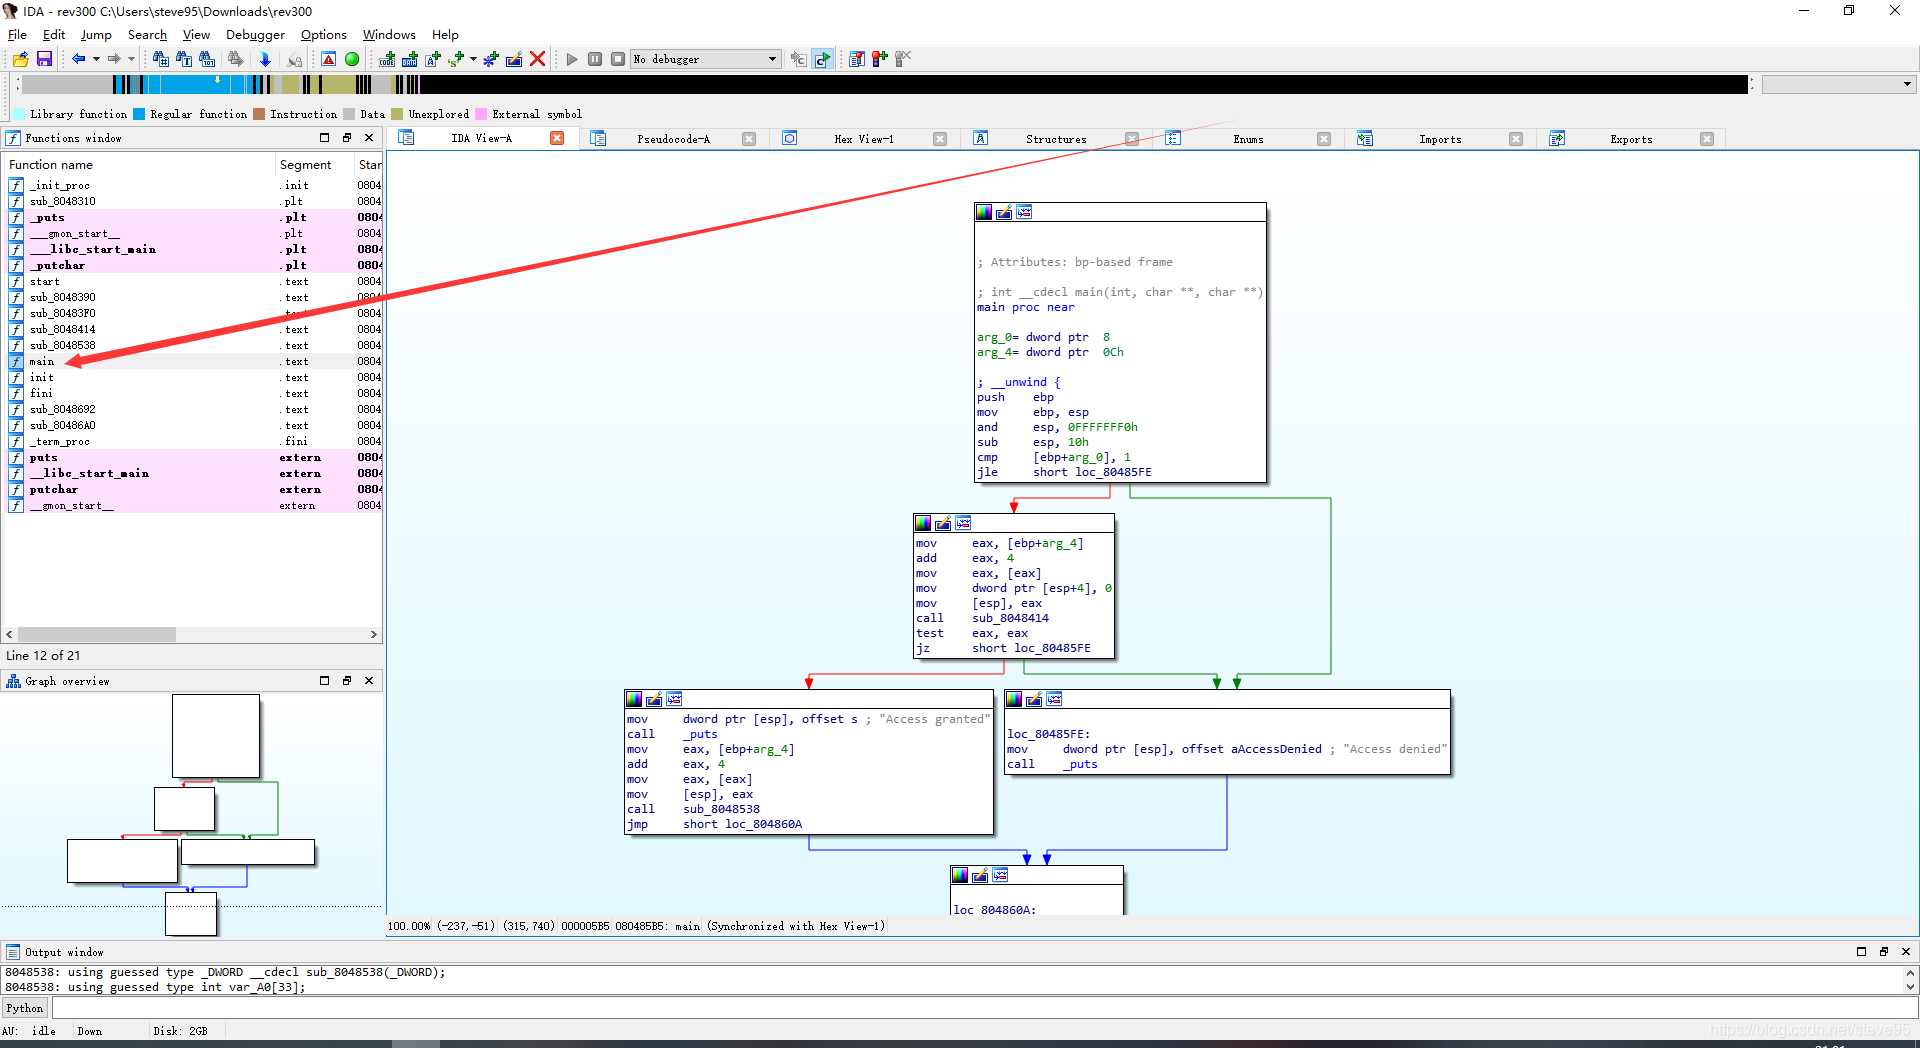Stop the debugger with stop icon
The height and width of the screenshot is (1048, 1920).
pos(618,59)
